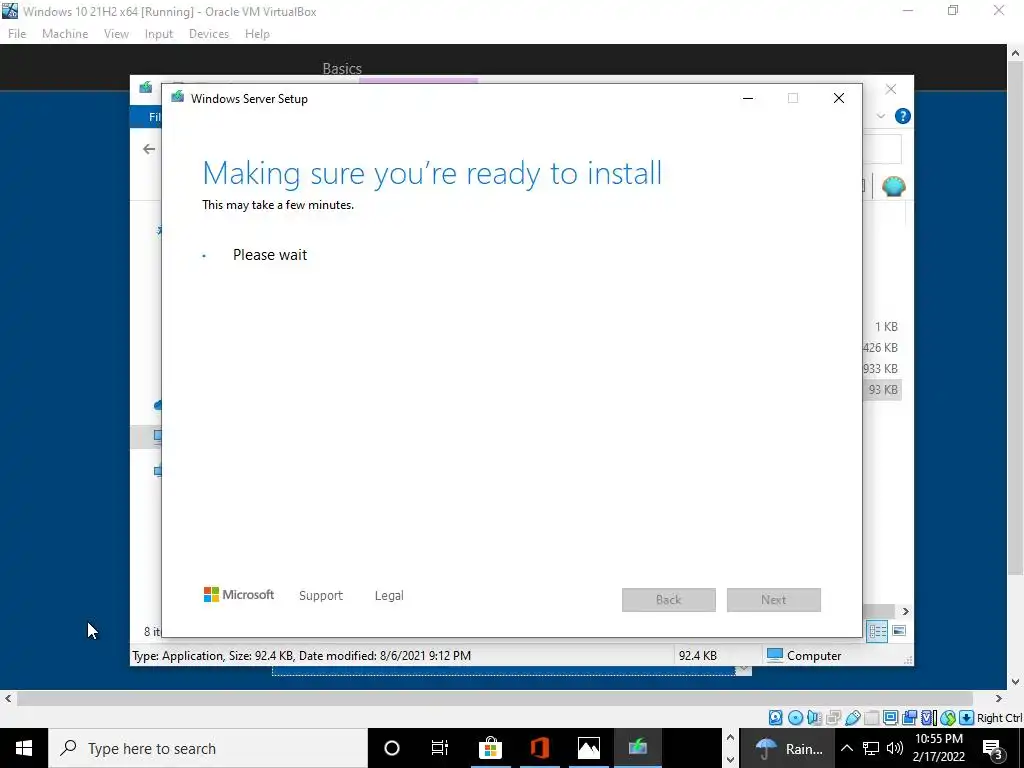Click the Support link in Setup
This screenshot has height=768, width=1024.
(x=321, y=596)
